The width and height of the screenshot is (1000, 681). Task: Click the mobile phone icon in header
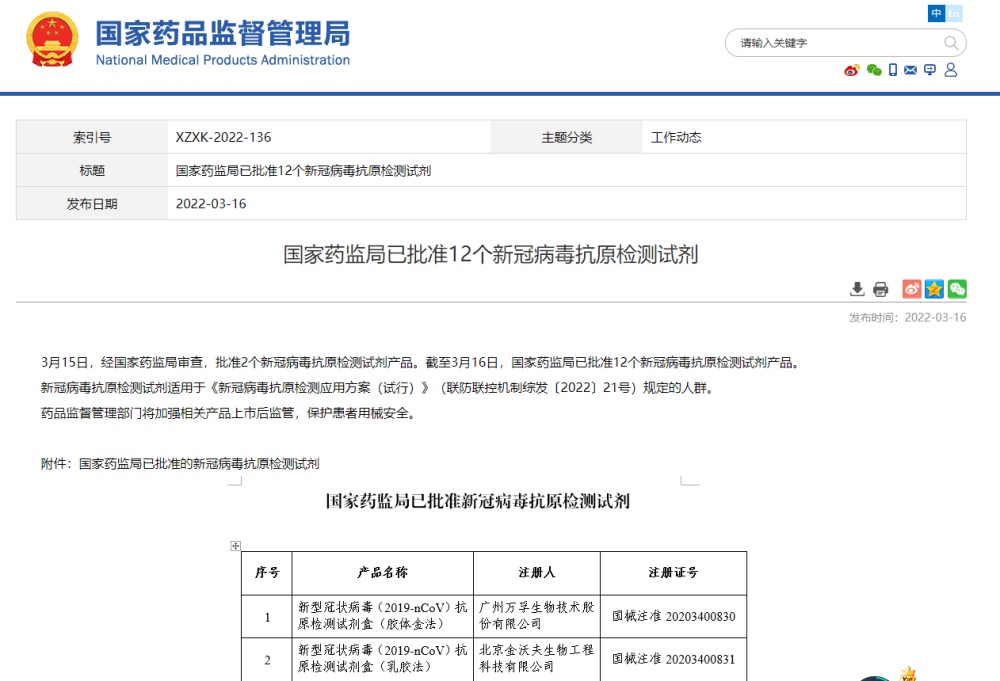tap(893, 70)
